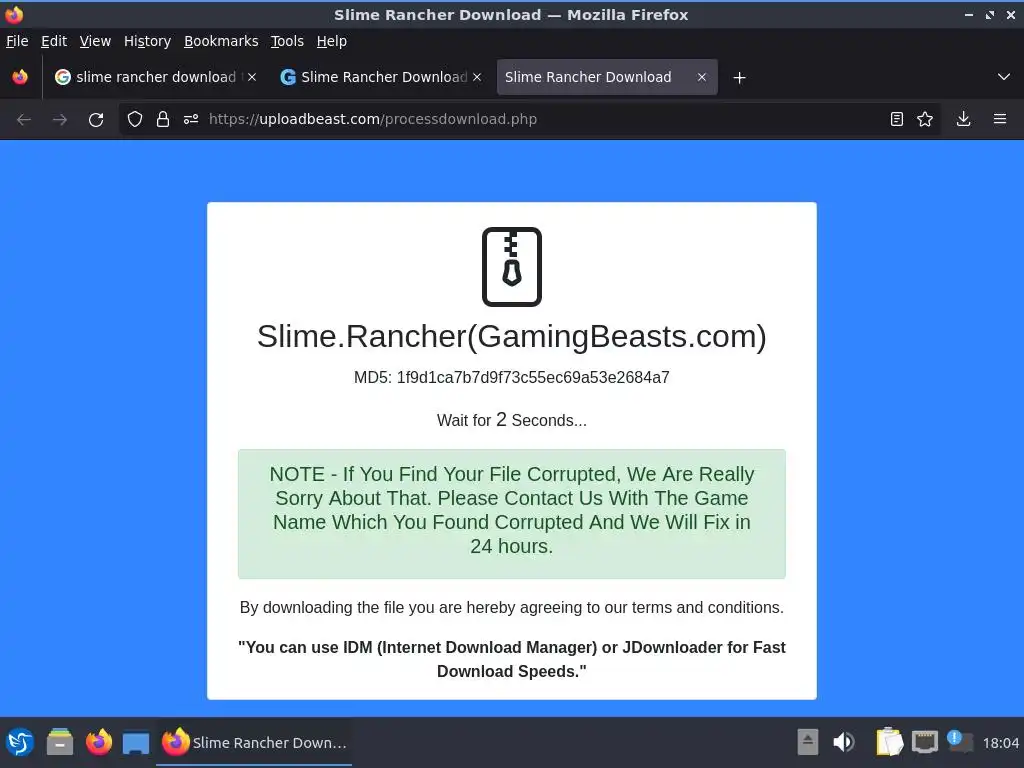Click the 'Wait for 2 Seconds' countdown
The image size is (1024, 768).
(x=511, y=420)
